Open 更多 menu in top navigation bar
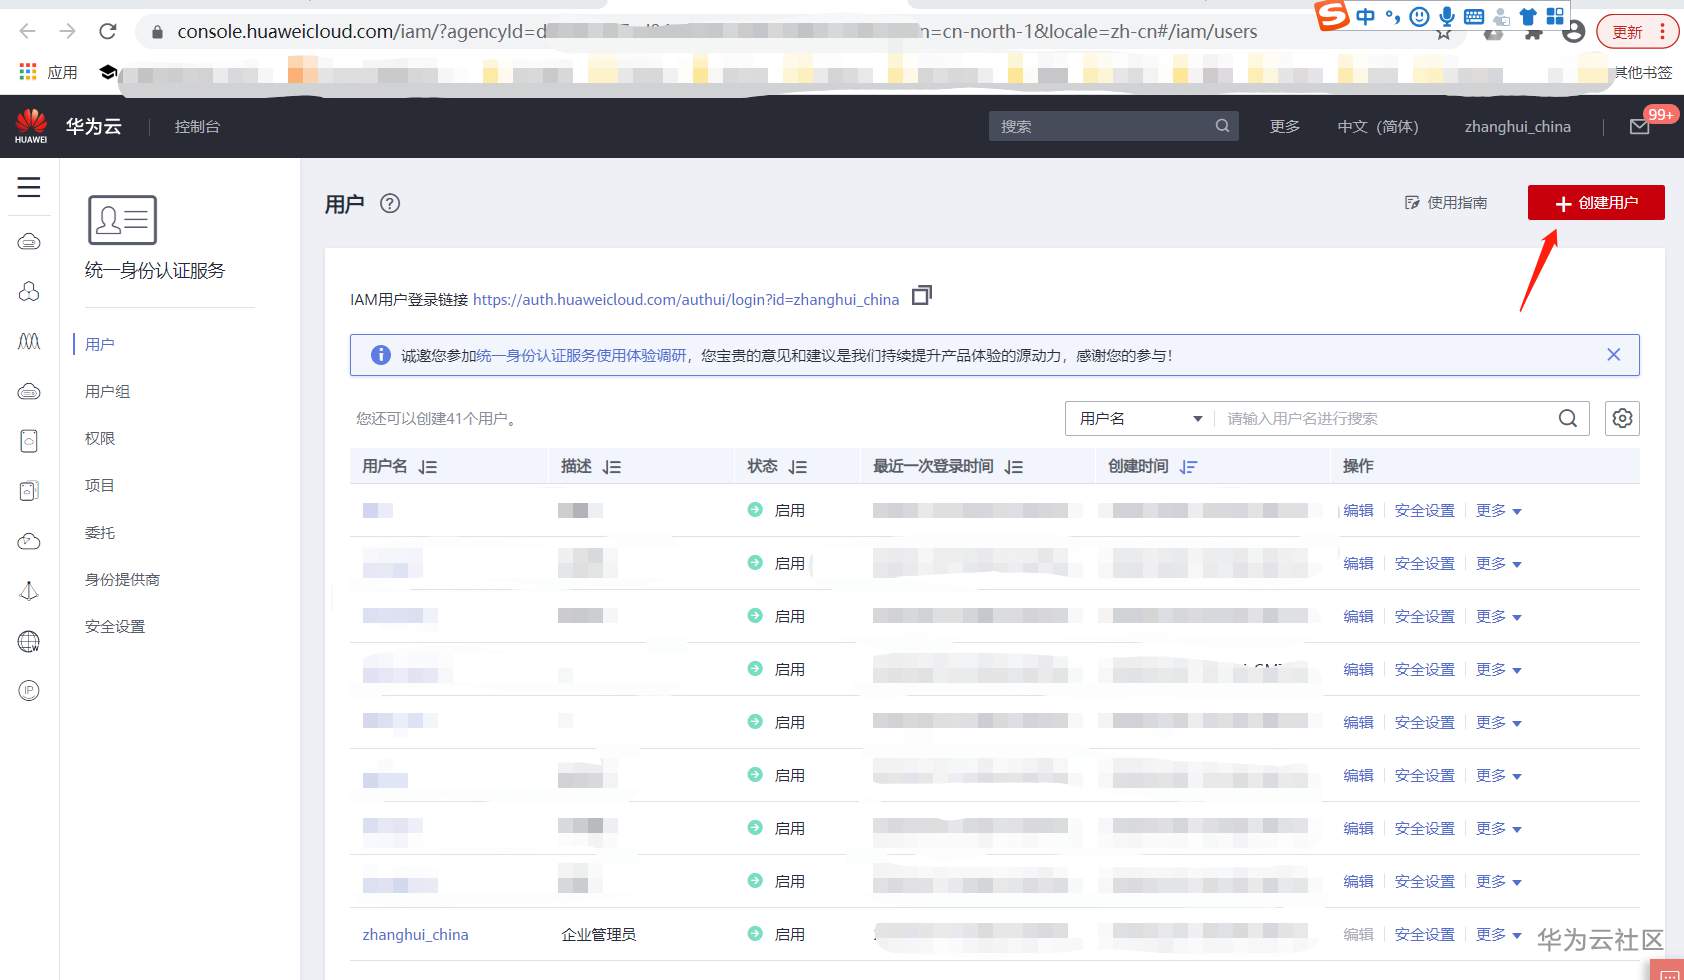This screenshot has width=1684, height=980. 1285,126
